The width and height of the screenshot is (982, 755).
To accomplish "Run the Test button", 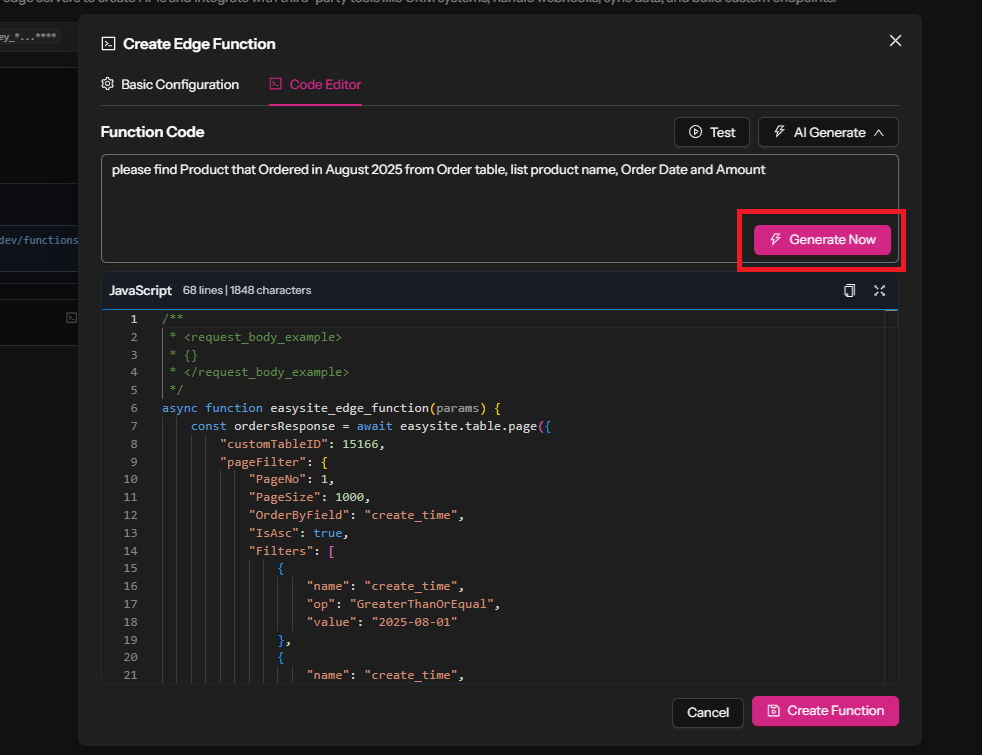I will [x=711, y=132].
